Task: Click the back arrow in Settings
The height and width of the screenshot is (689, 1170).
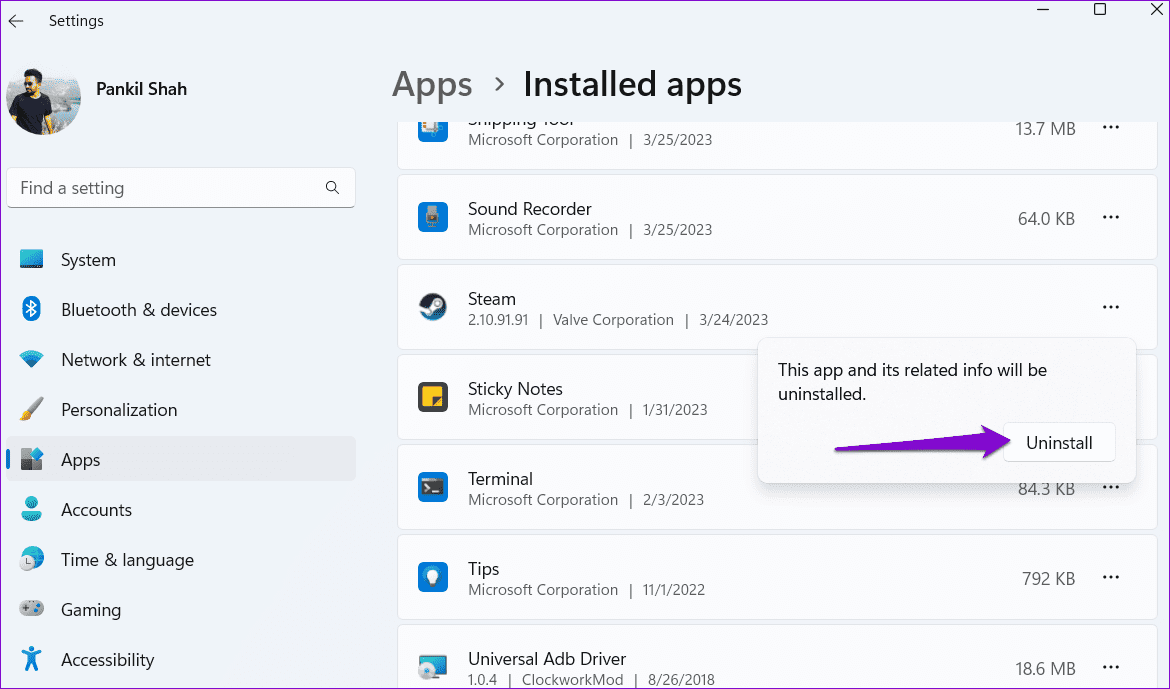Action: coord(16,21)
